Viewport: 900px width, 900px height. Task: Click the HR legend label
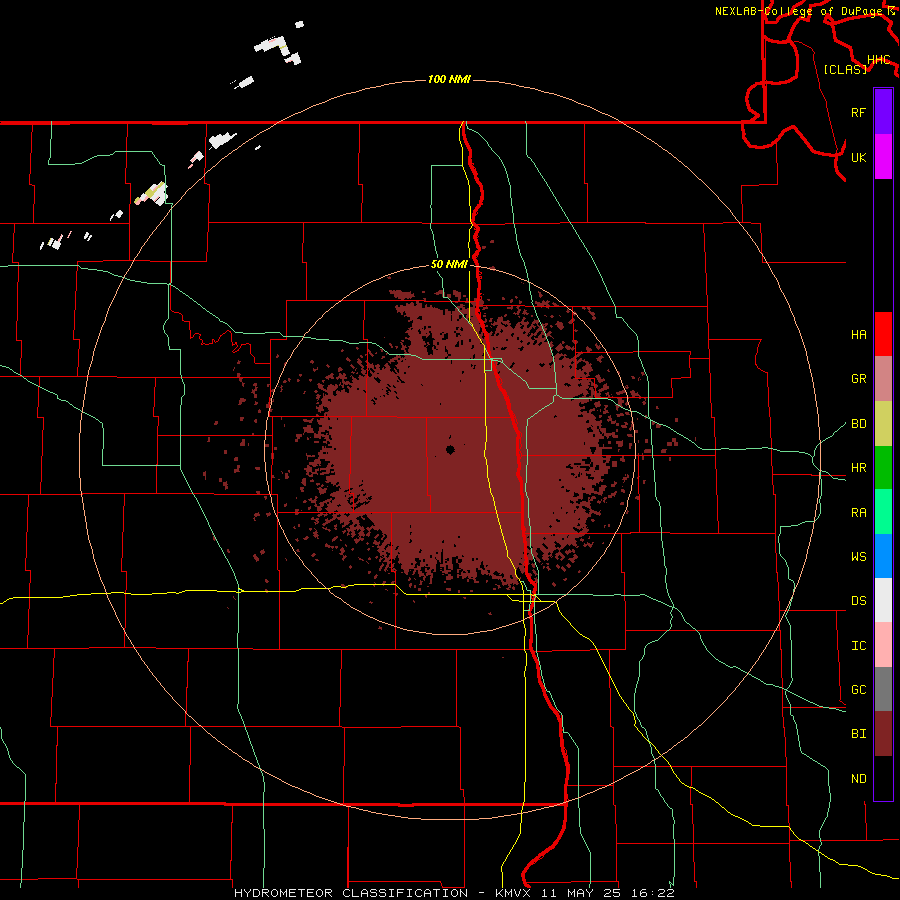point(858,468)
